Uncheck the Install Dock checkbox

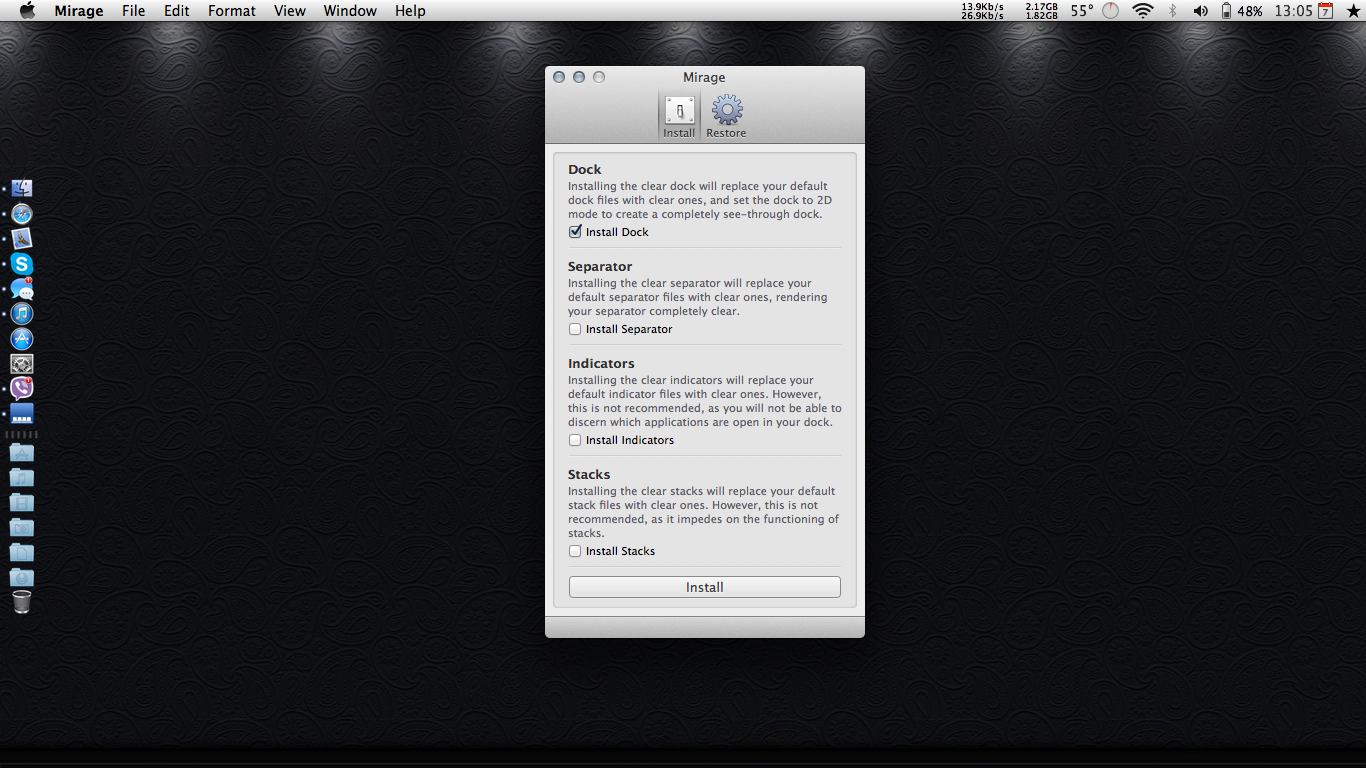[x=575, y=232]
